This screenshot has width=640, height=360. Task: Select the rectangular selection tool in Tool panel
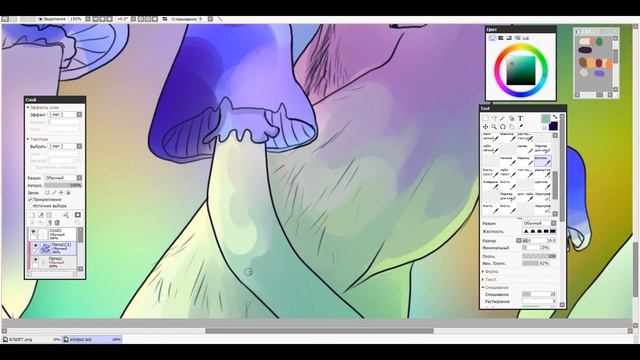coord(485,118)
